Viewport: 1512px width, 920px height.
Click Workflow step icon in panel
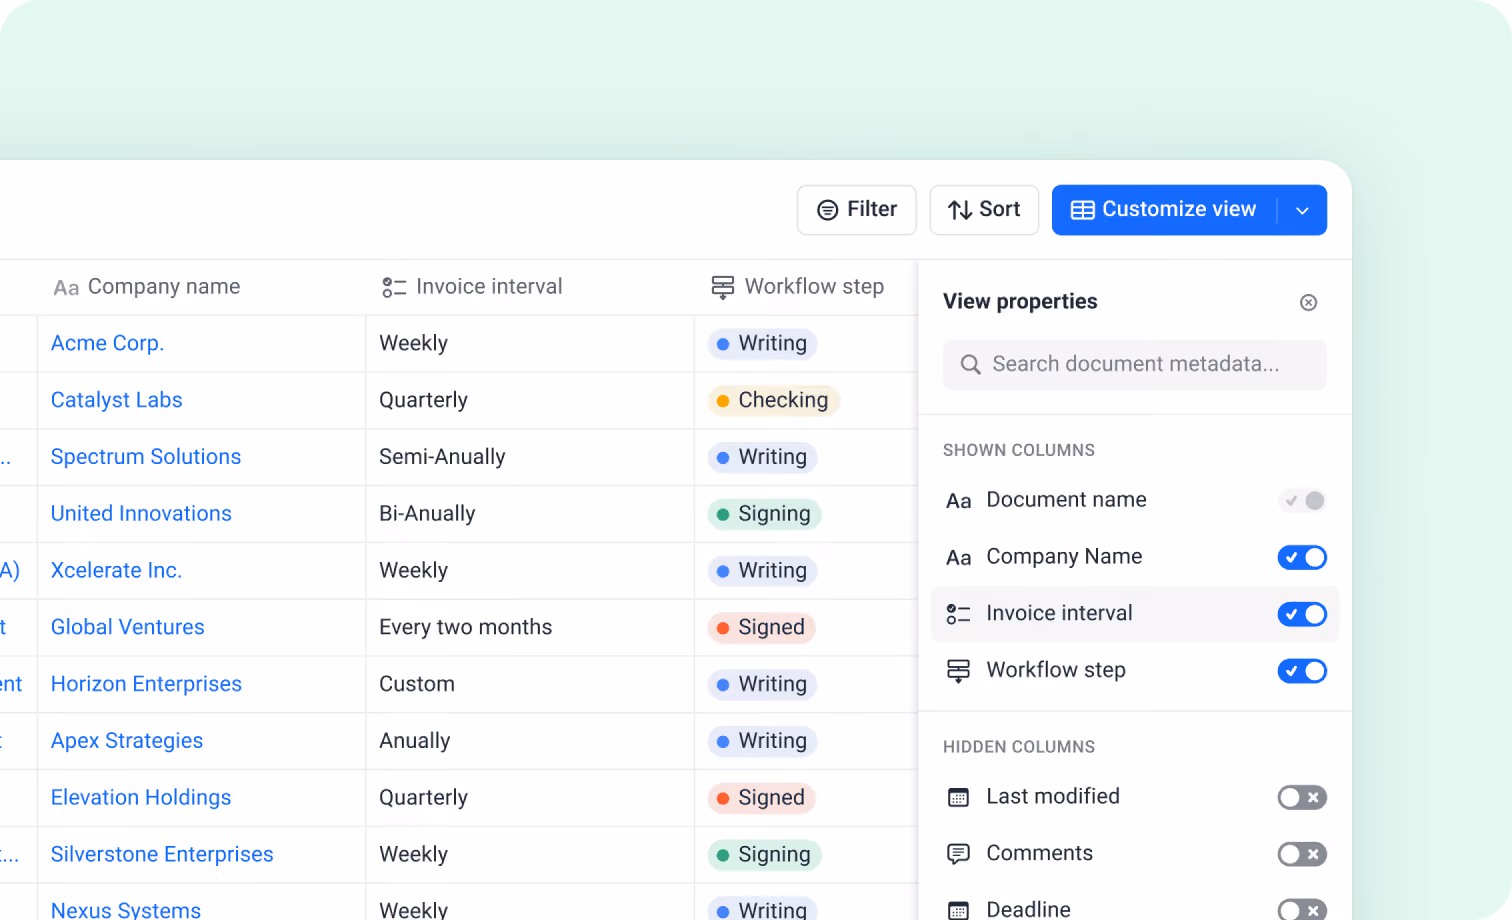[x=958, y=671]
